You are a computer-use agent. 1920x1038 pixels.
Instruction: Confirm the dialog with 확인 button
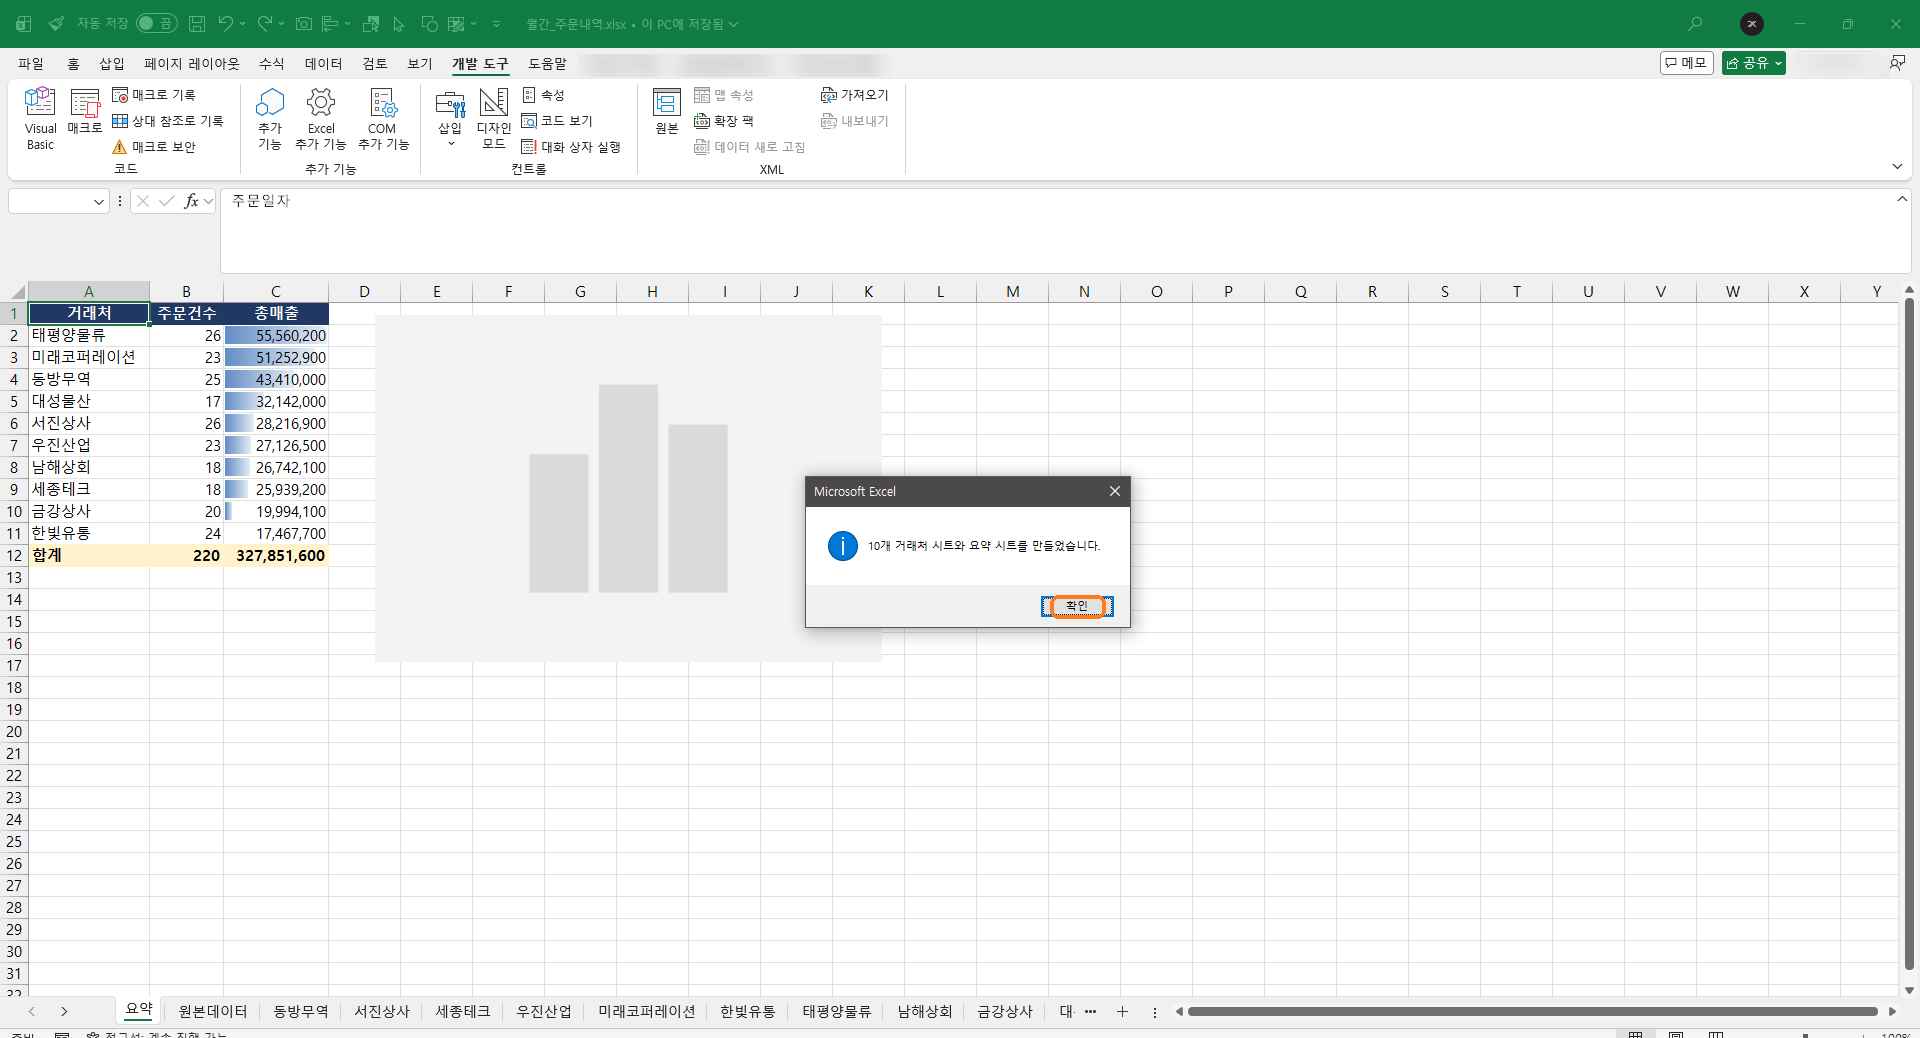[1077, 606]
